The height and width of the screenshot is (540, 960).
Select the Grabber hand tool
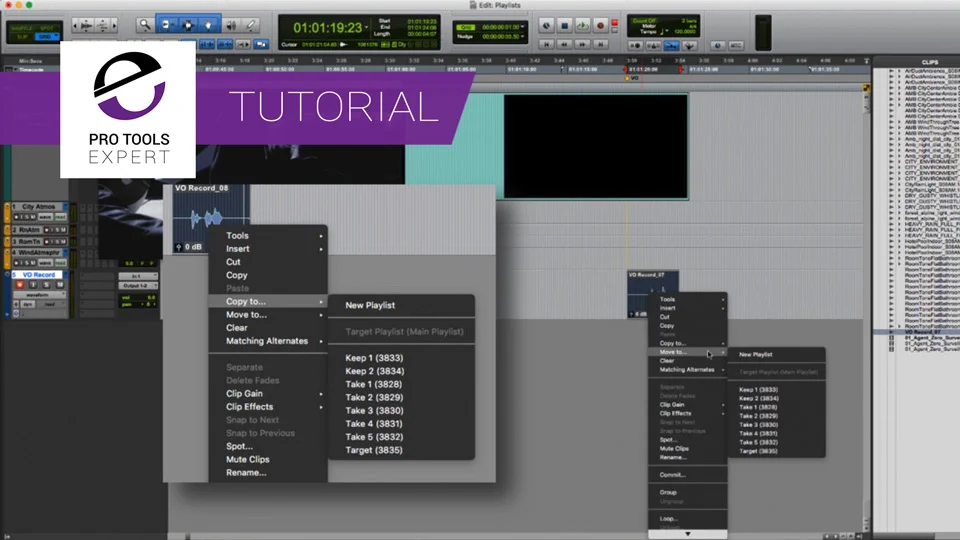[x=208, y=25]
